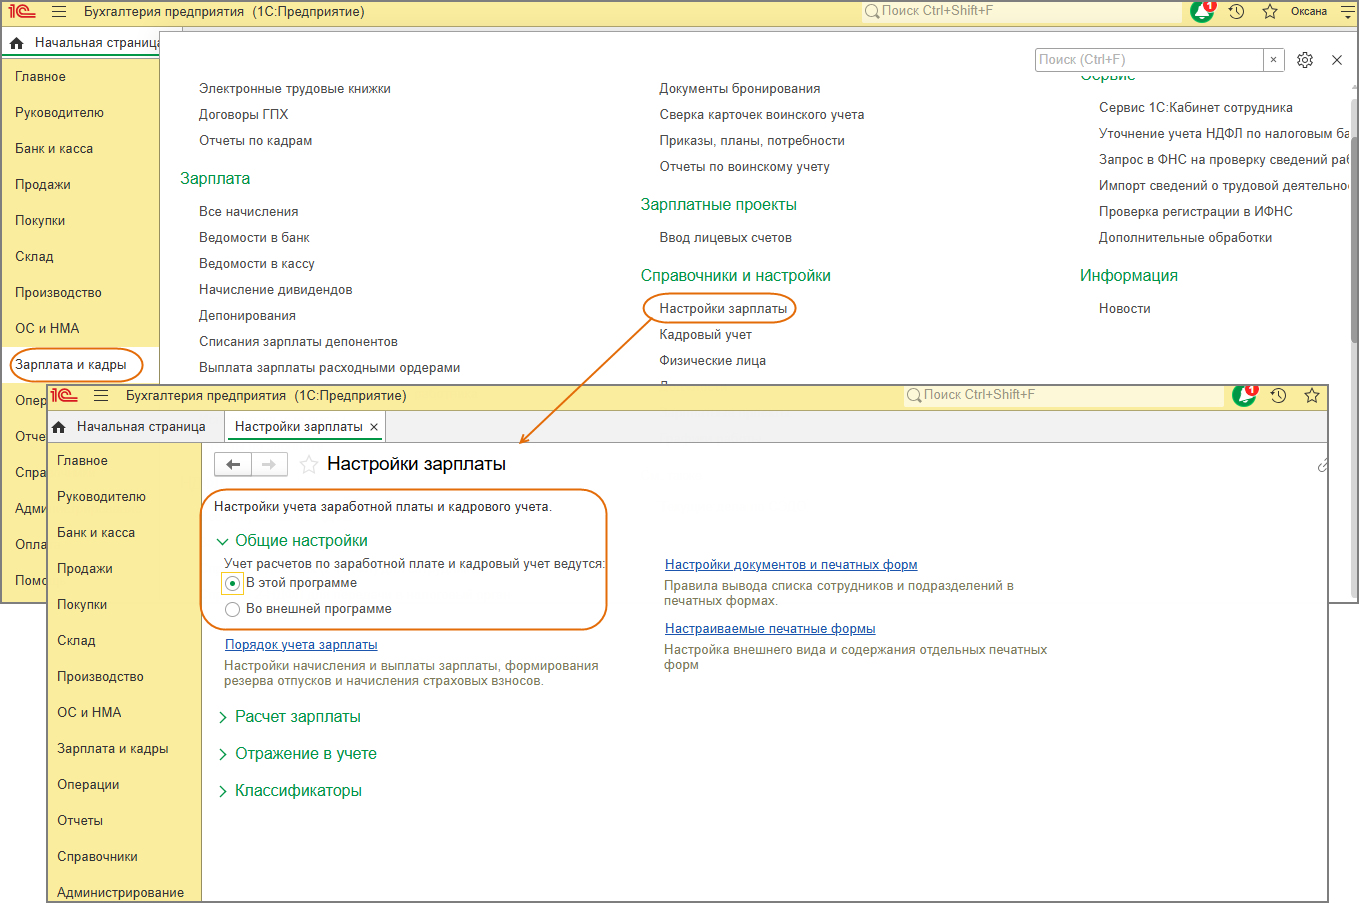Viewport: 1359px width, 906px height.
Task: Open Все начисления under Зарплата
Action: [x=248, y=212]
